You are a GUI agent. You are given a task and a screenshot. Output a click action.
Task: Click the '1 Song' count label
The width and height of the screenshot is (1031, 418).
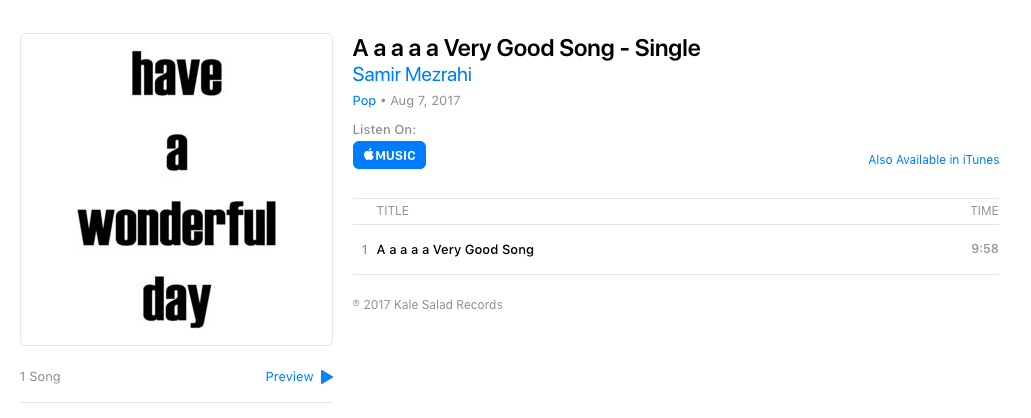point(40,377)
